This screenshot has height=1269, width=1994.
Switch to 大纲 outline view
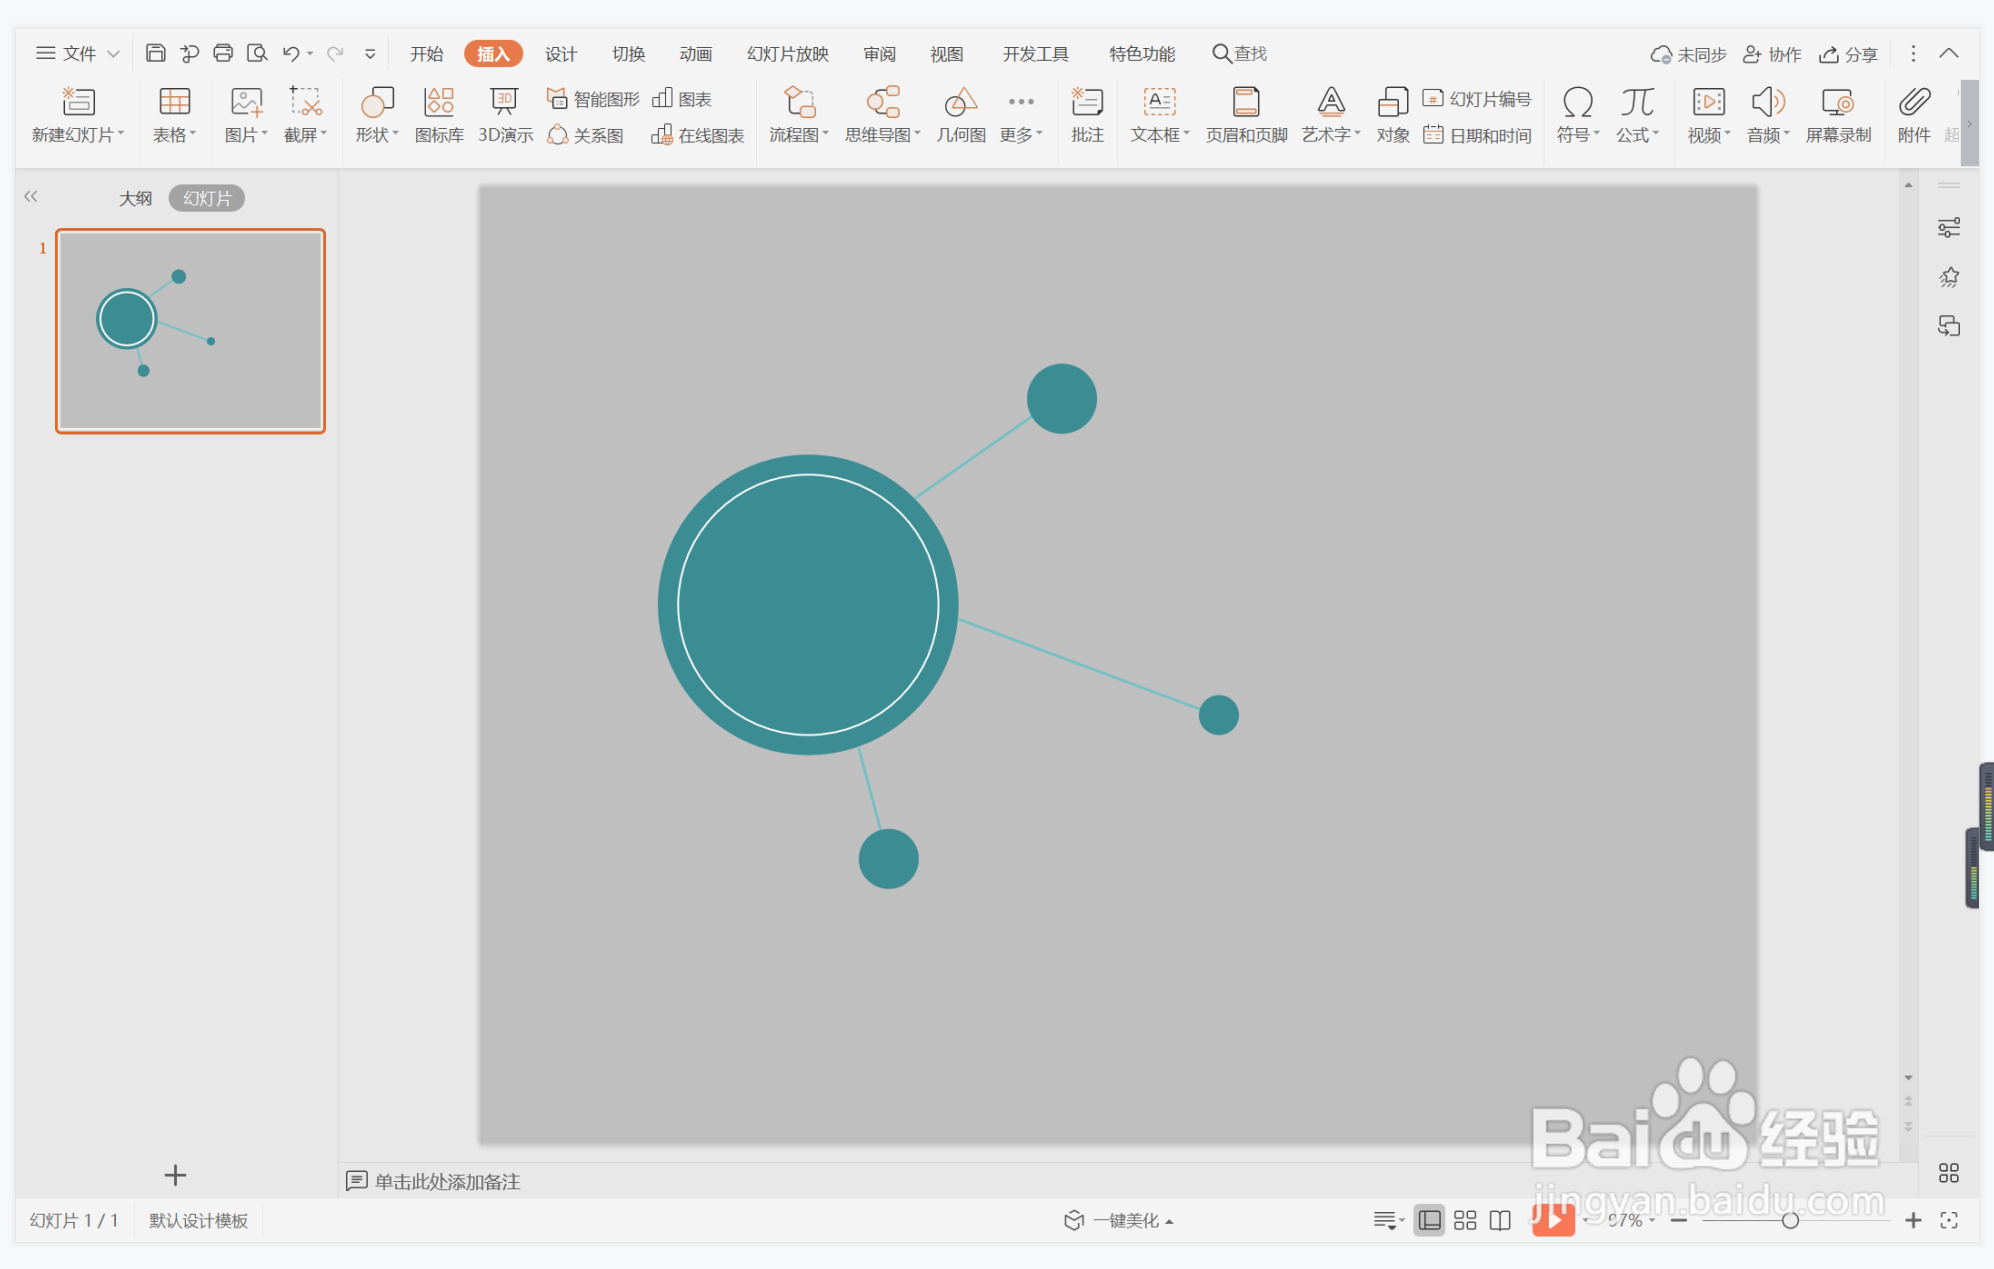[135, 198]
